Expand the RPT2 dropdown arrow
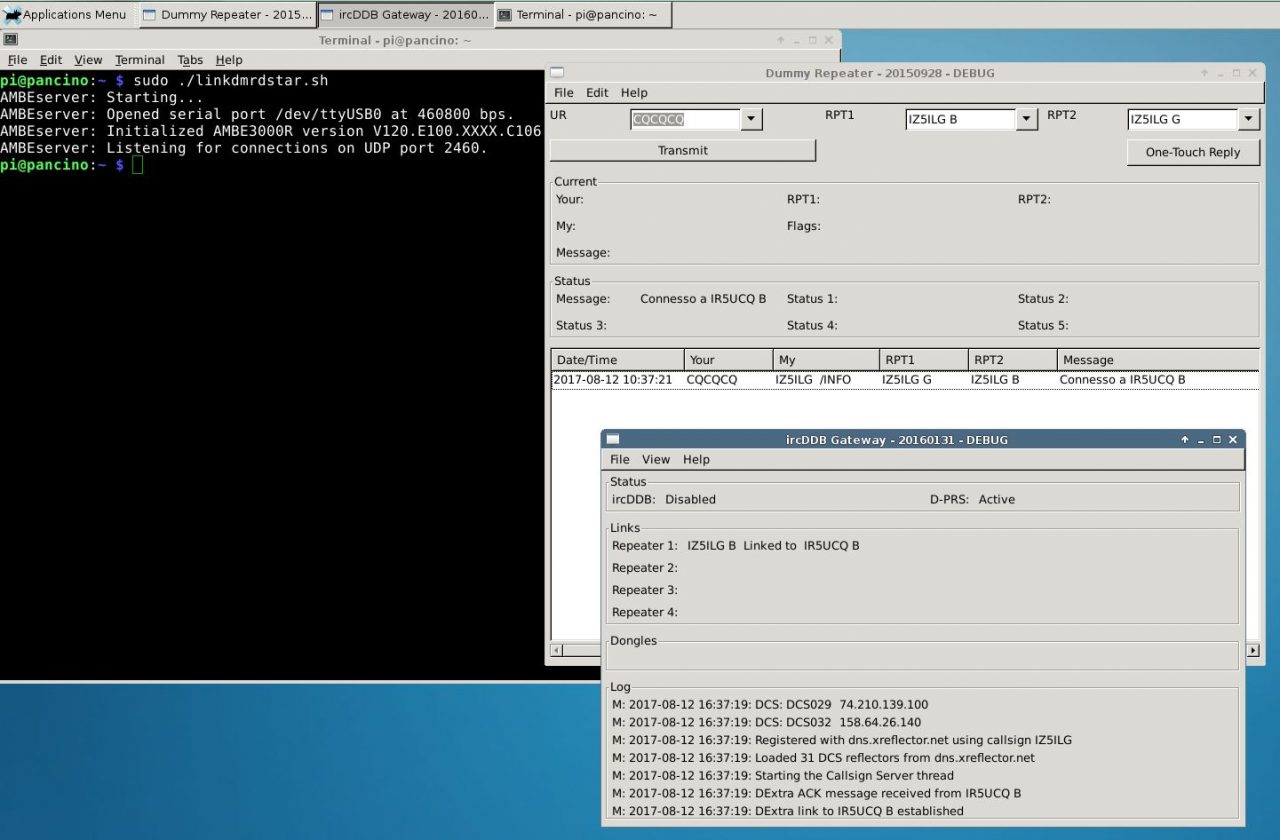The width and height of the screenshot is (1280, 840). 1248,119
